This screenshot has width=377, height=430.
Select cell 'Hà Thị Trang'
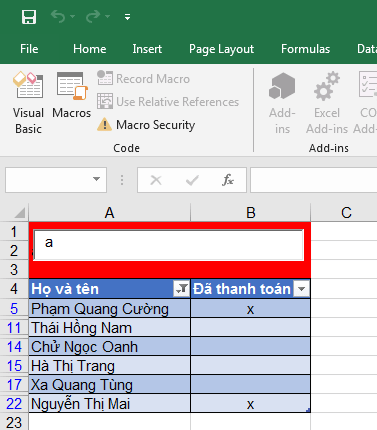(x=110, y=365)
